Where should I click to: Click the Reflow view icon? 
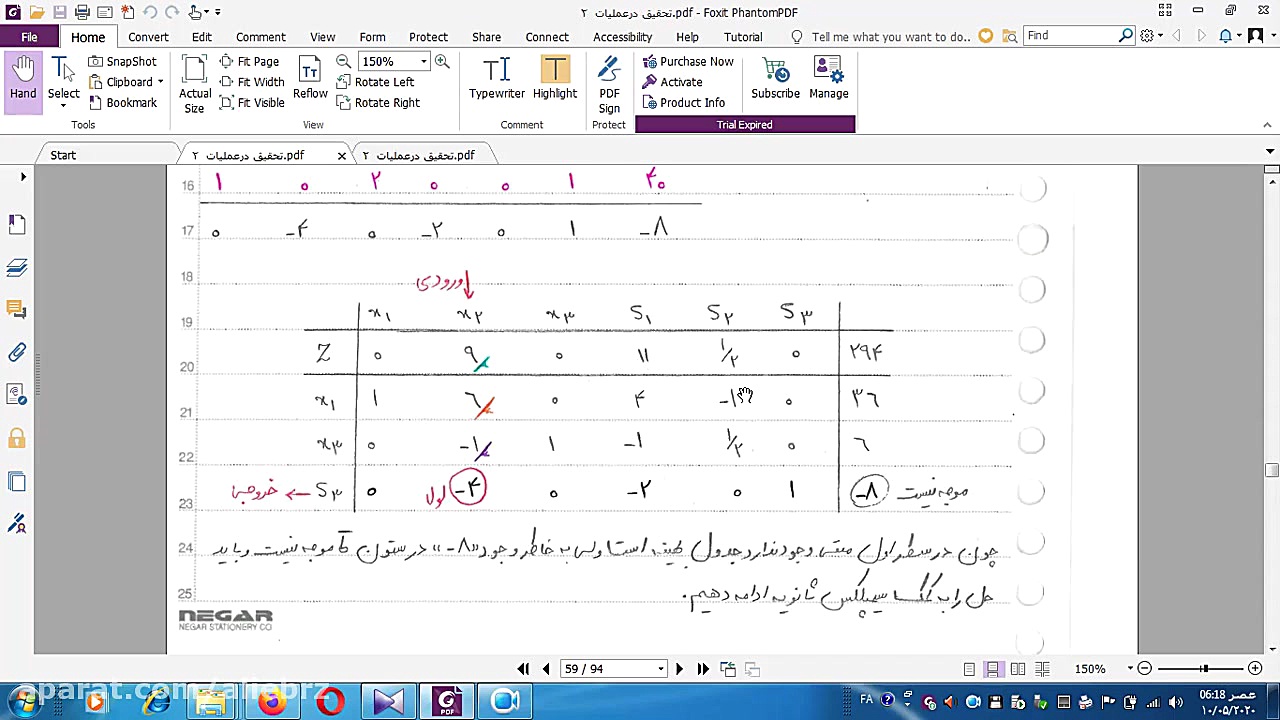pos(310,80)
